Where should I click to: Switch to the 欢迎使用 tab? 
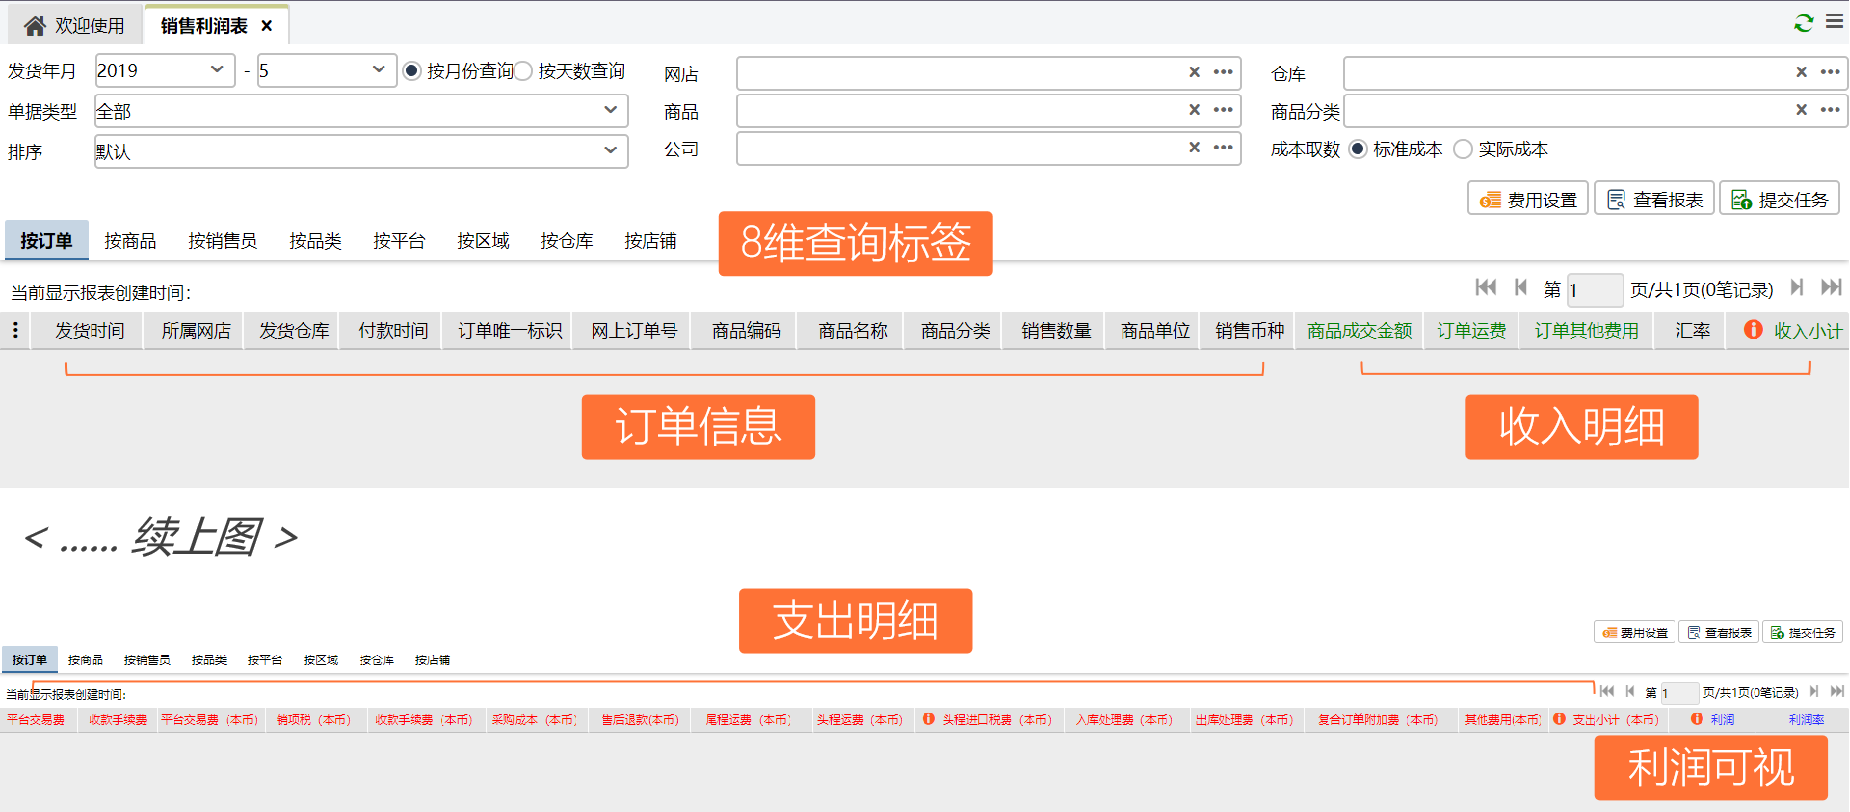pyautogui.click(x=76, y=26)
